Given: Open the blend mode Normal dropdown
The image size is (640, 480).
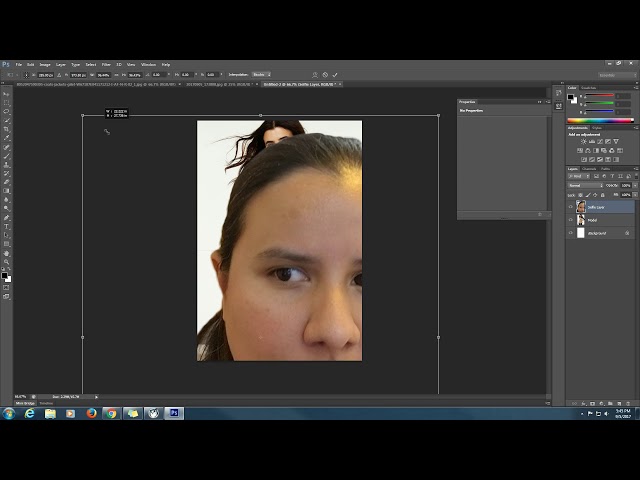Looking at the screenshot, I should click(585, 186).
